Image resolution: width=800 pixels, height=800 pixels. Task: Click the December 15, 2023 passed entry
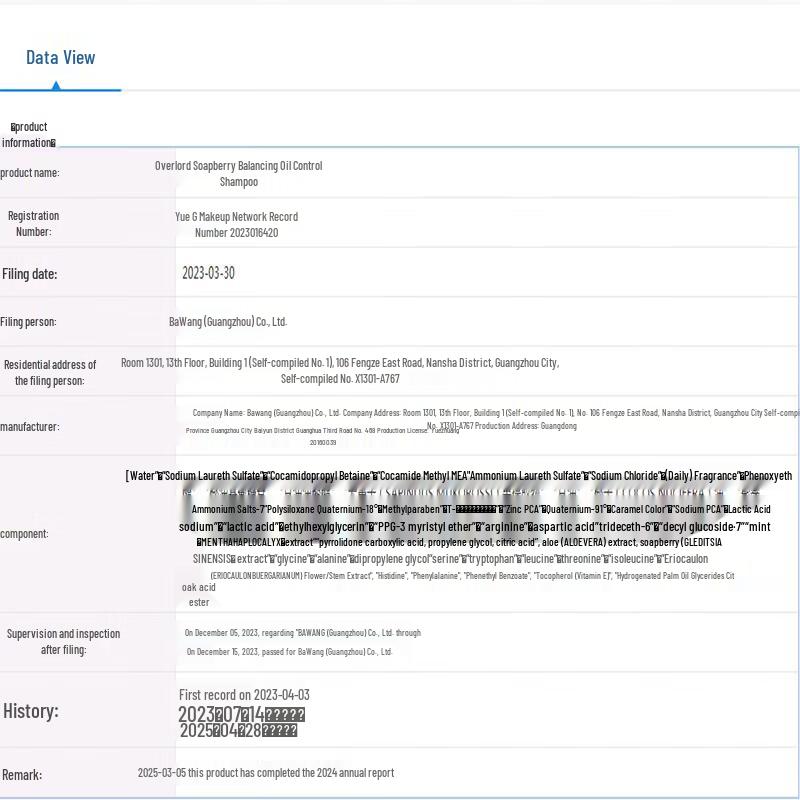[289, 652]
